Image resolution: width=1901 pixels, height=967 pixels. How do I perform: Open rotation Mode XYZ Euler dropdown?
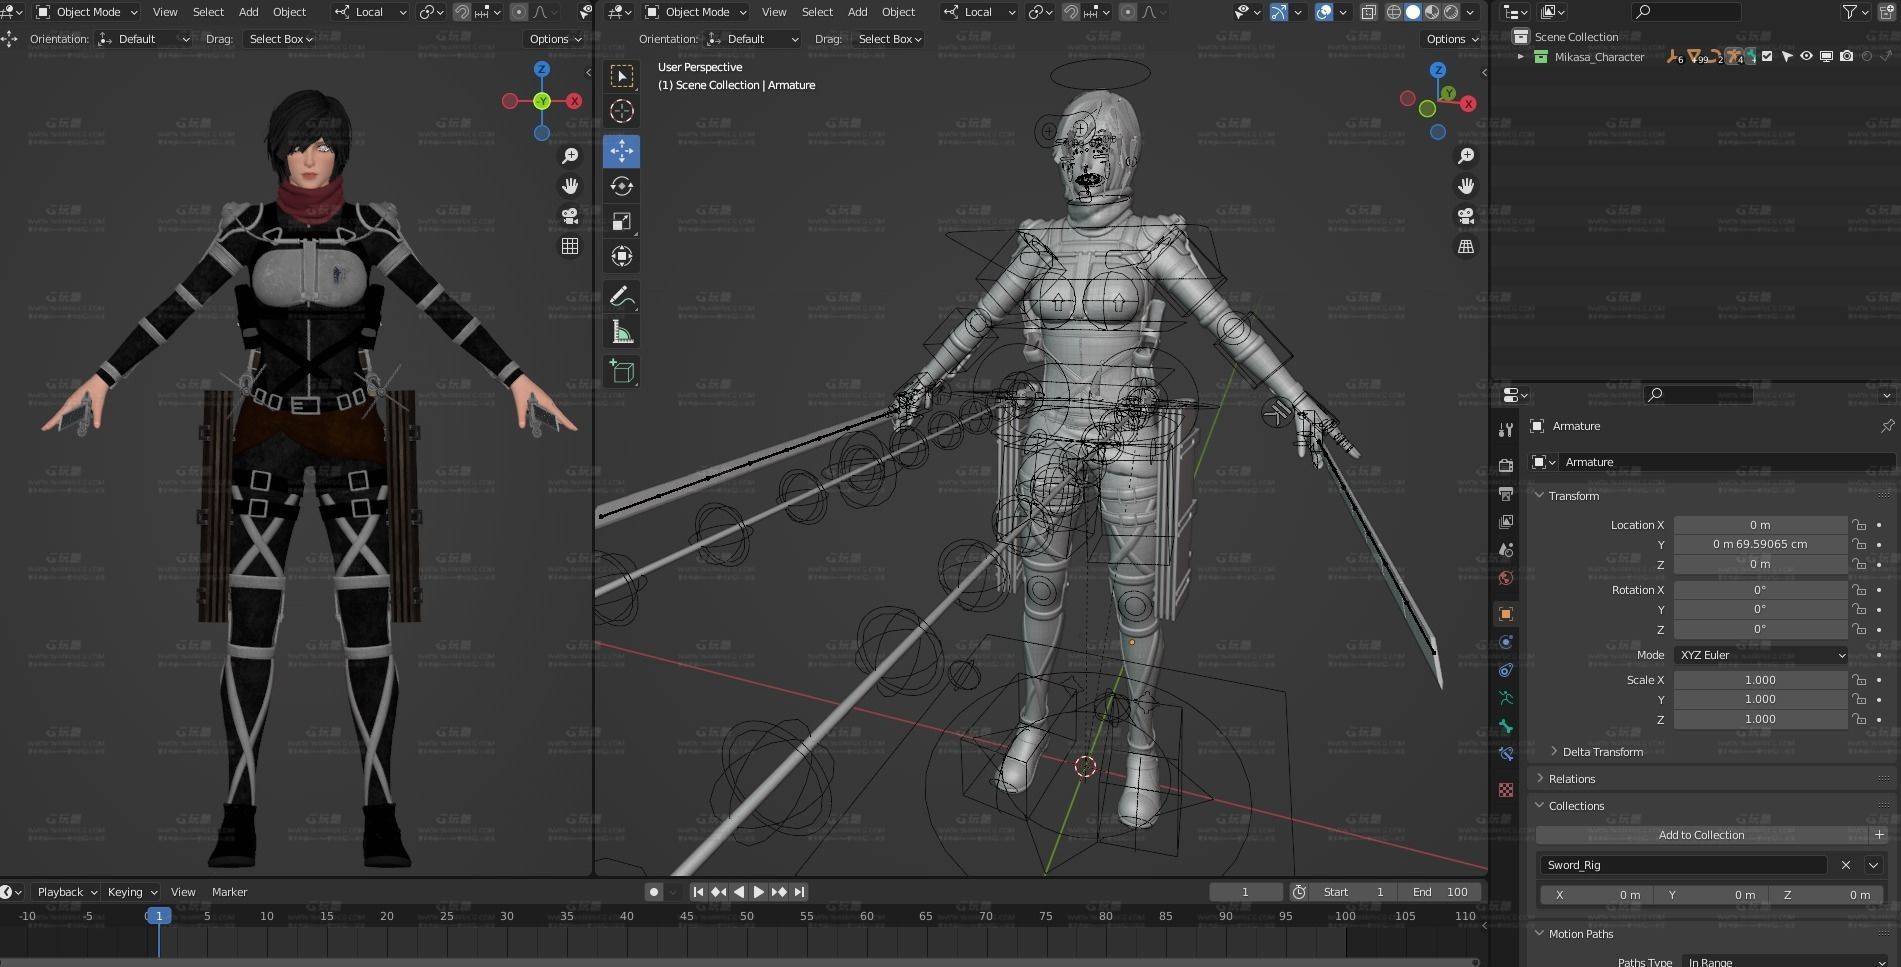[x=1761, y=655]
